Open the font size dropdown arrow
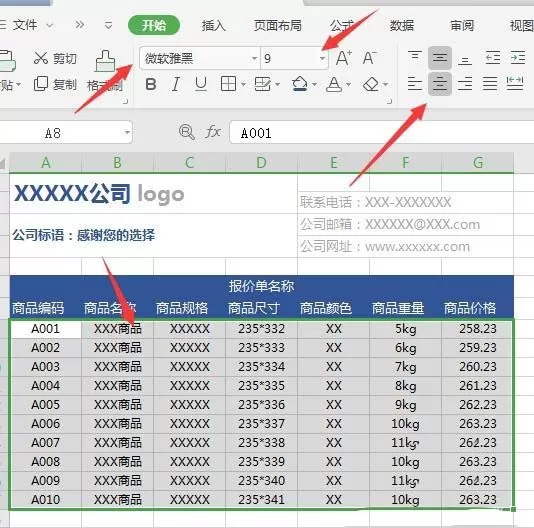Image resolution: width=534 pixels, height=528 pixels. click(x=322, y=58)
